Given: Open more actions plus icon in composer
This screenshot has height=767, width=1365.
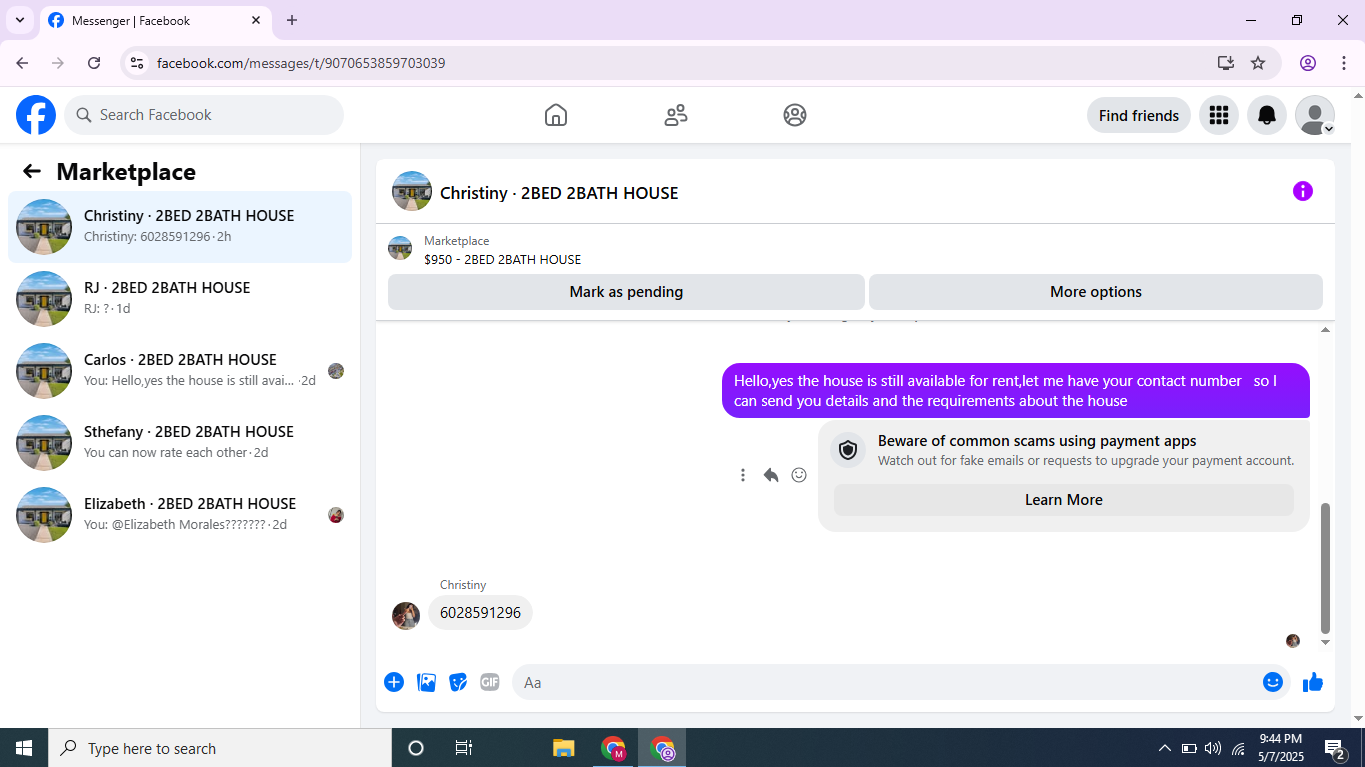Looking at the screenshot, I should [394, 682].
